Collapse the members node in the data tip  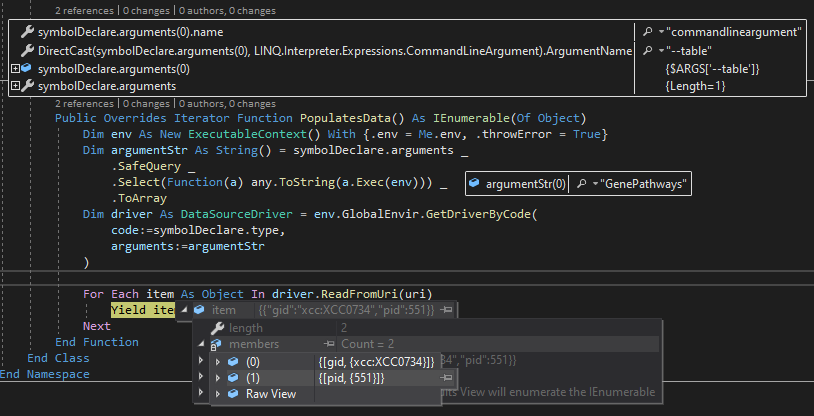tap(201, 344)
